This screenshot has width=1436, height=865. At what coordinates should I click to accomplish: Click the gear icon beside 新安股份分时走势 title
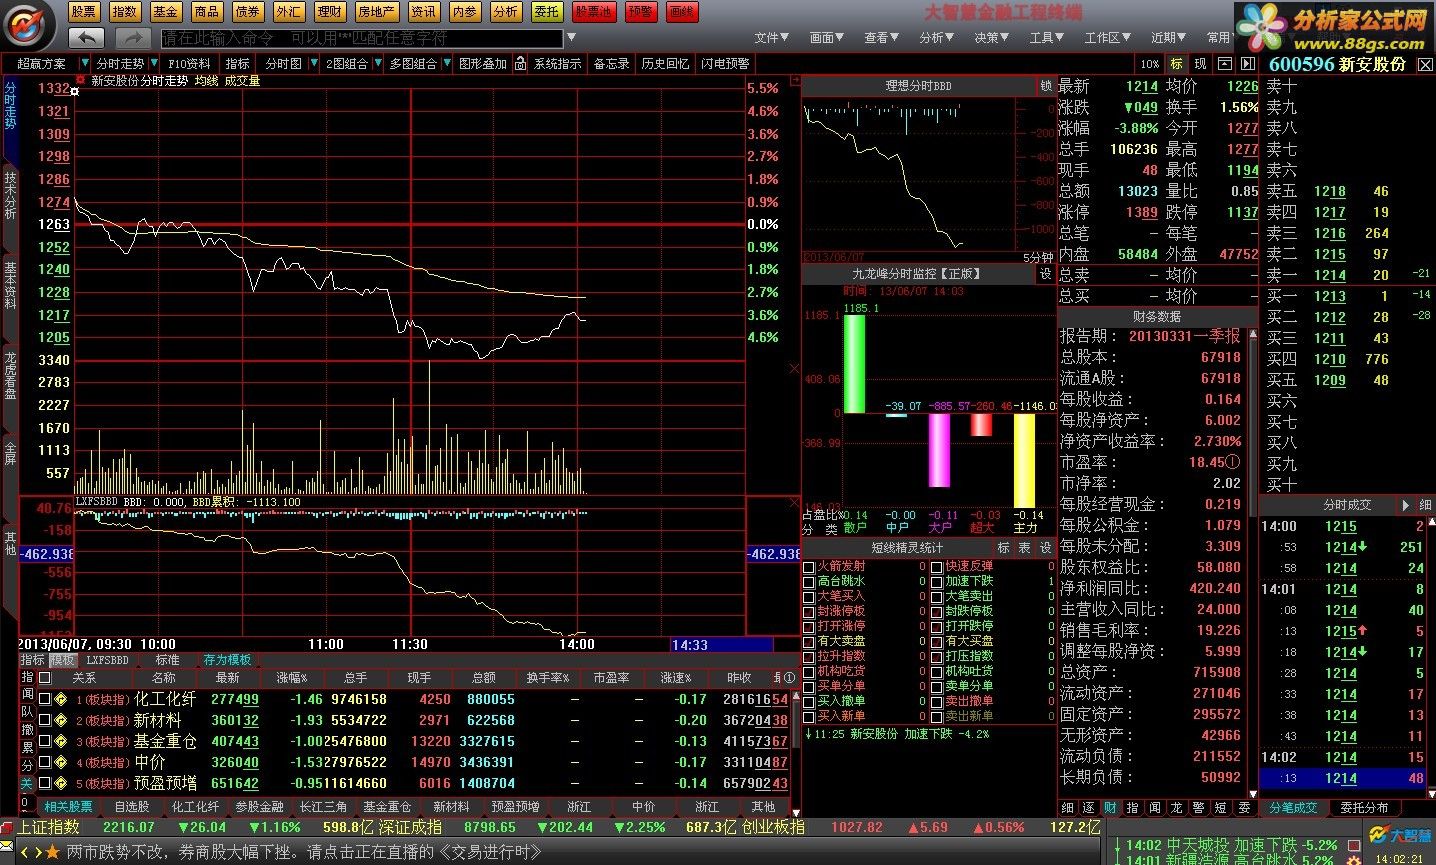[80, 80]
